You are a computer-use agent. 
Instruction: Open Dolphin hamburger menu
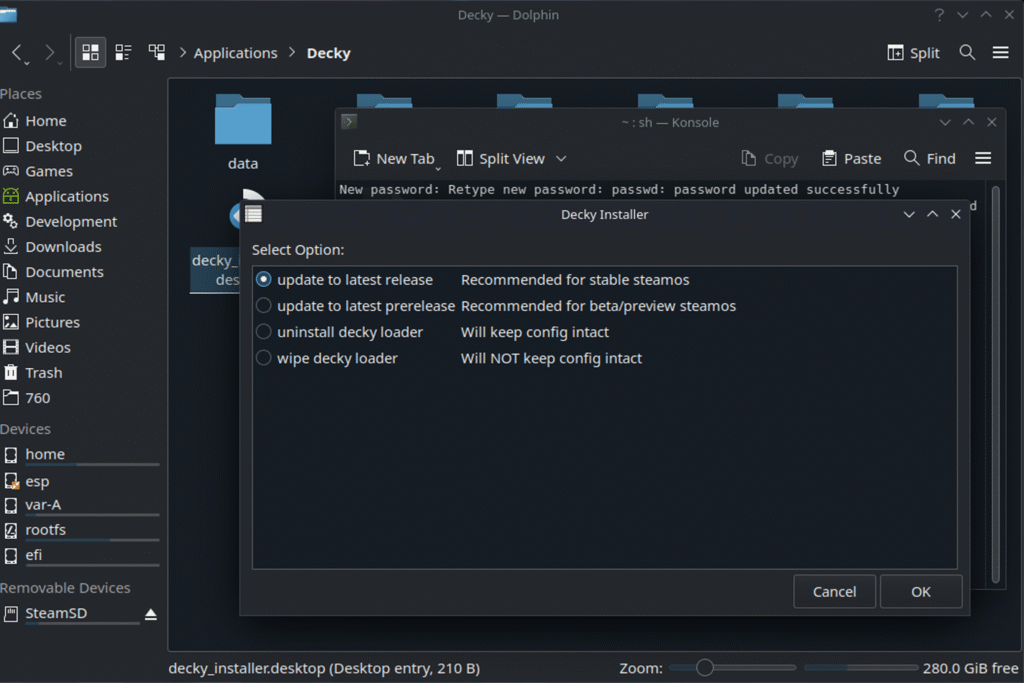coord(1000,52)
